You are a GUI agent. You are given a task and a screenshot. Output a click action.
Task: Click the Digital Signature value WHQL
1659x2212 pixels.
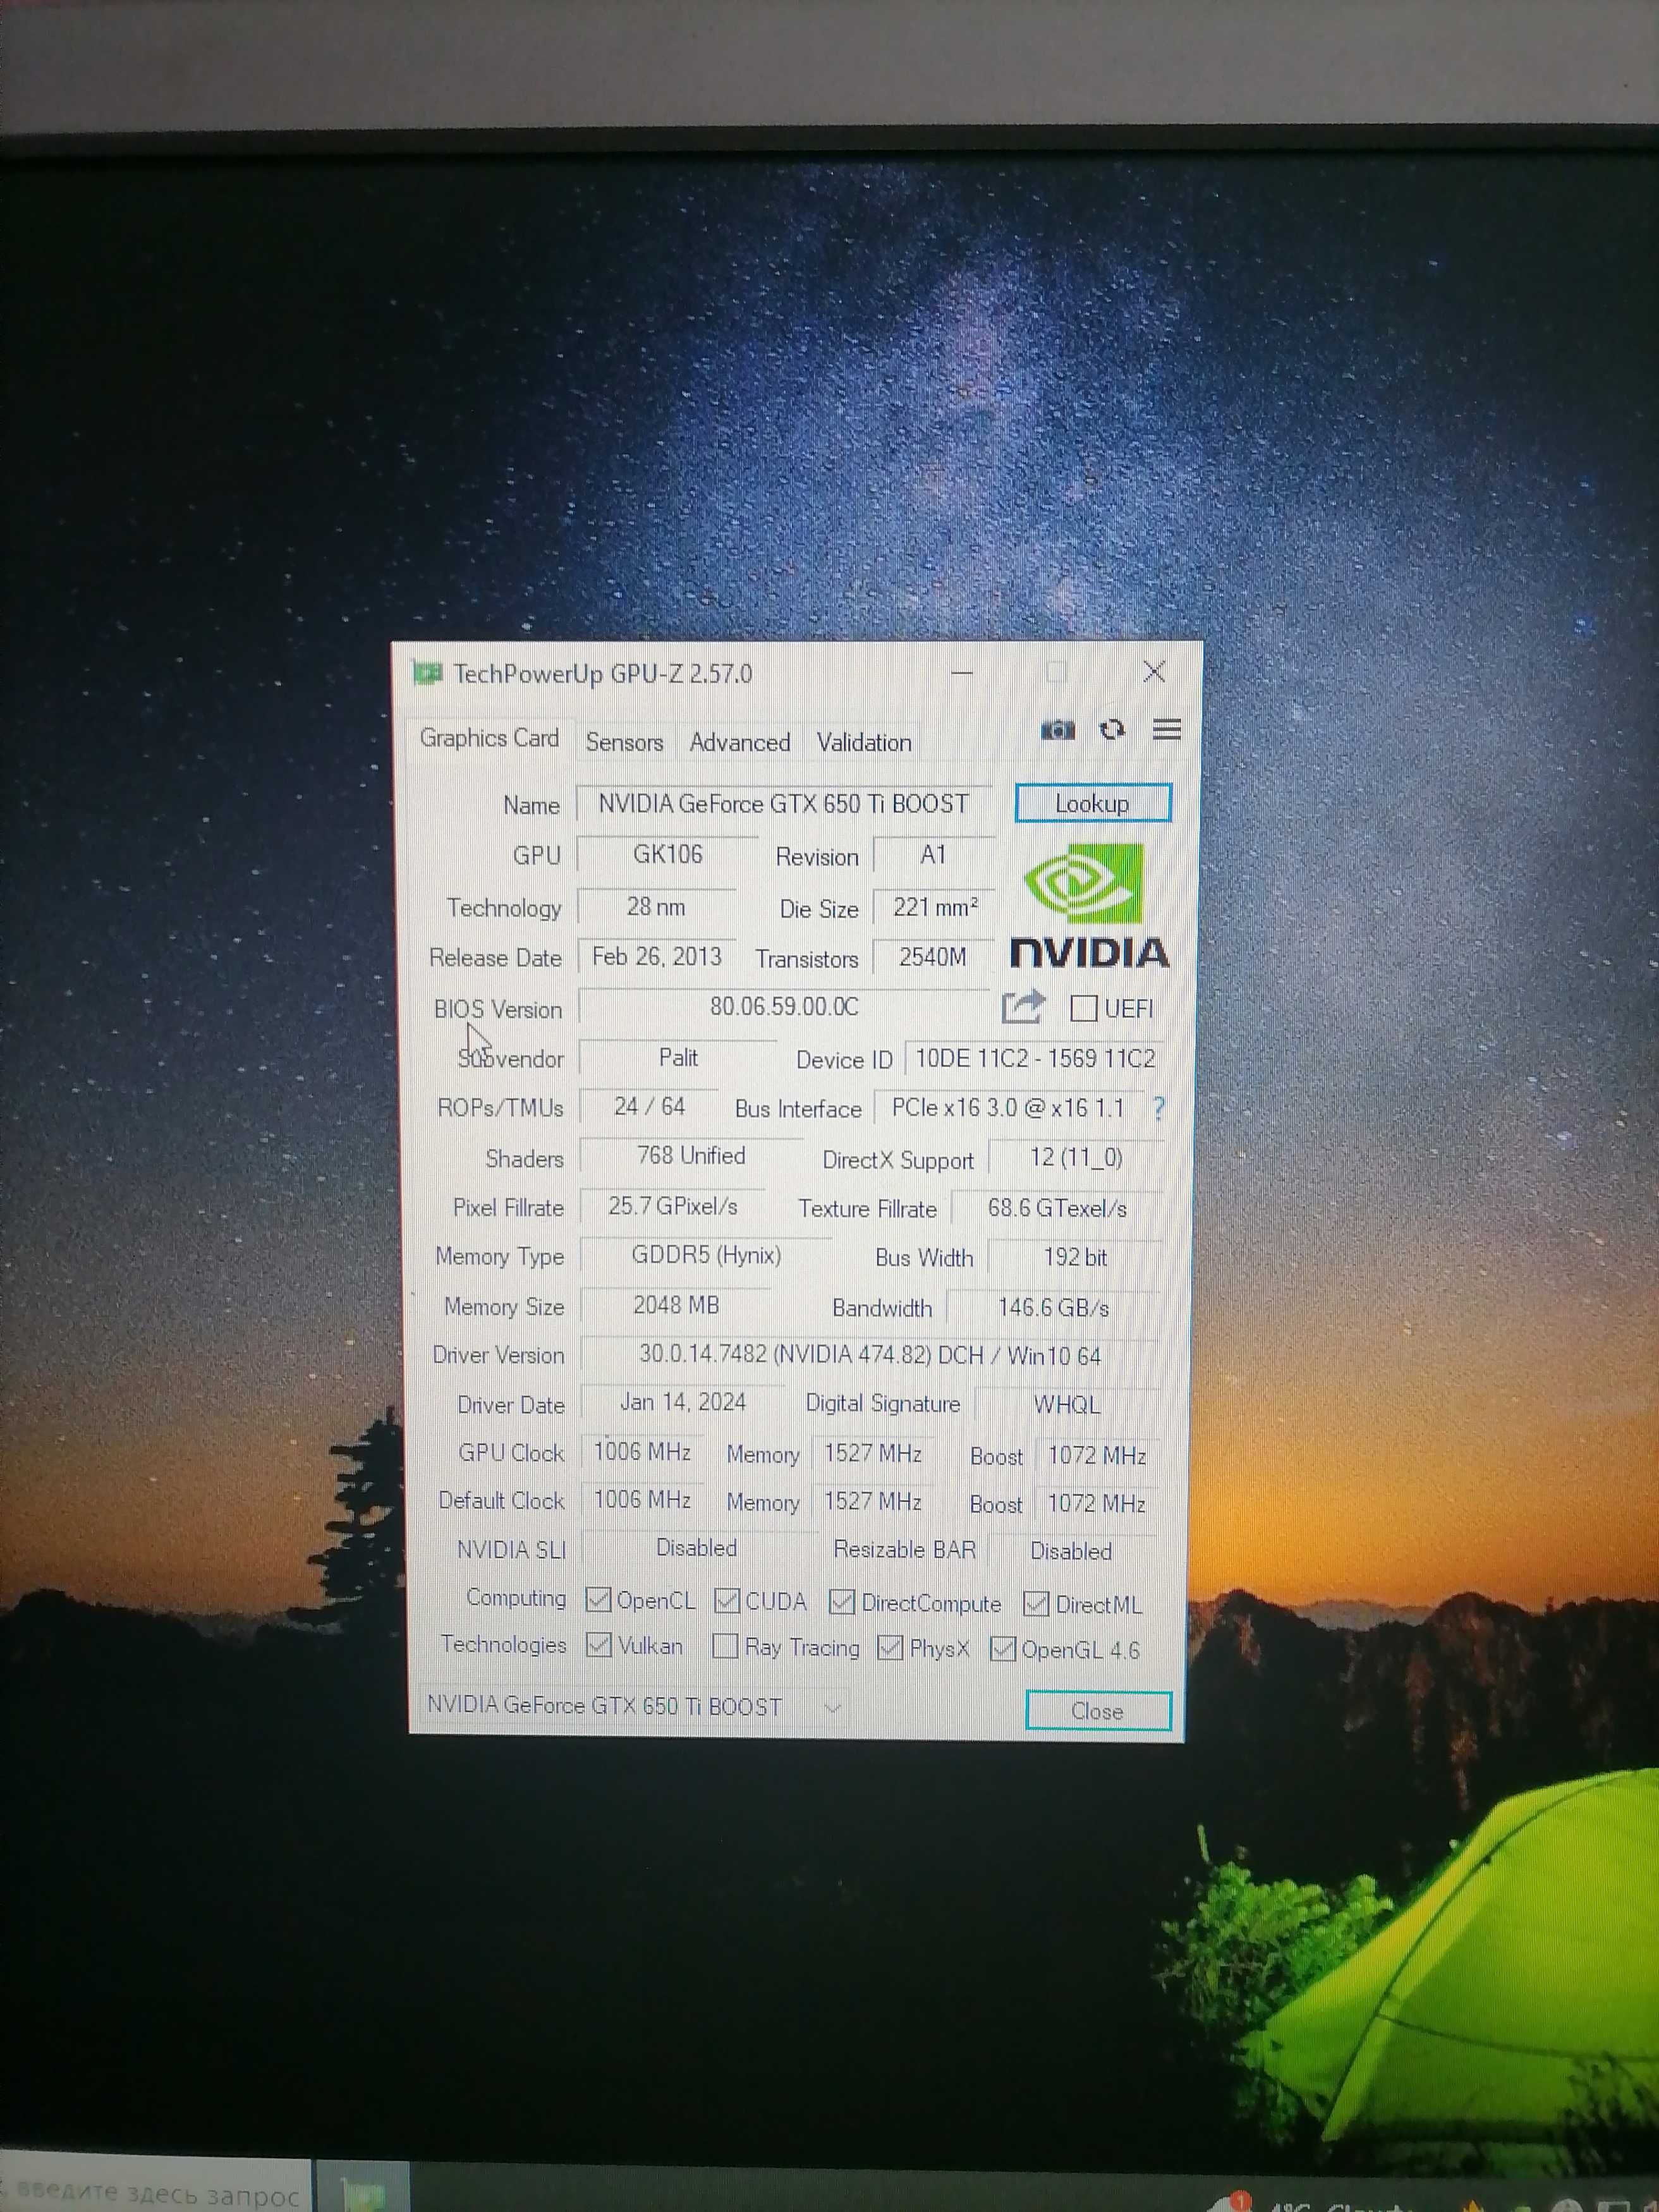(1067, 1405)
